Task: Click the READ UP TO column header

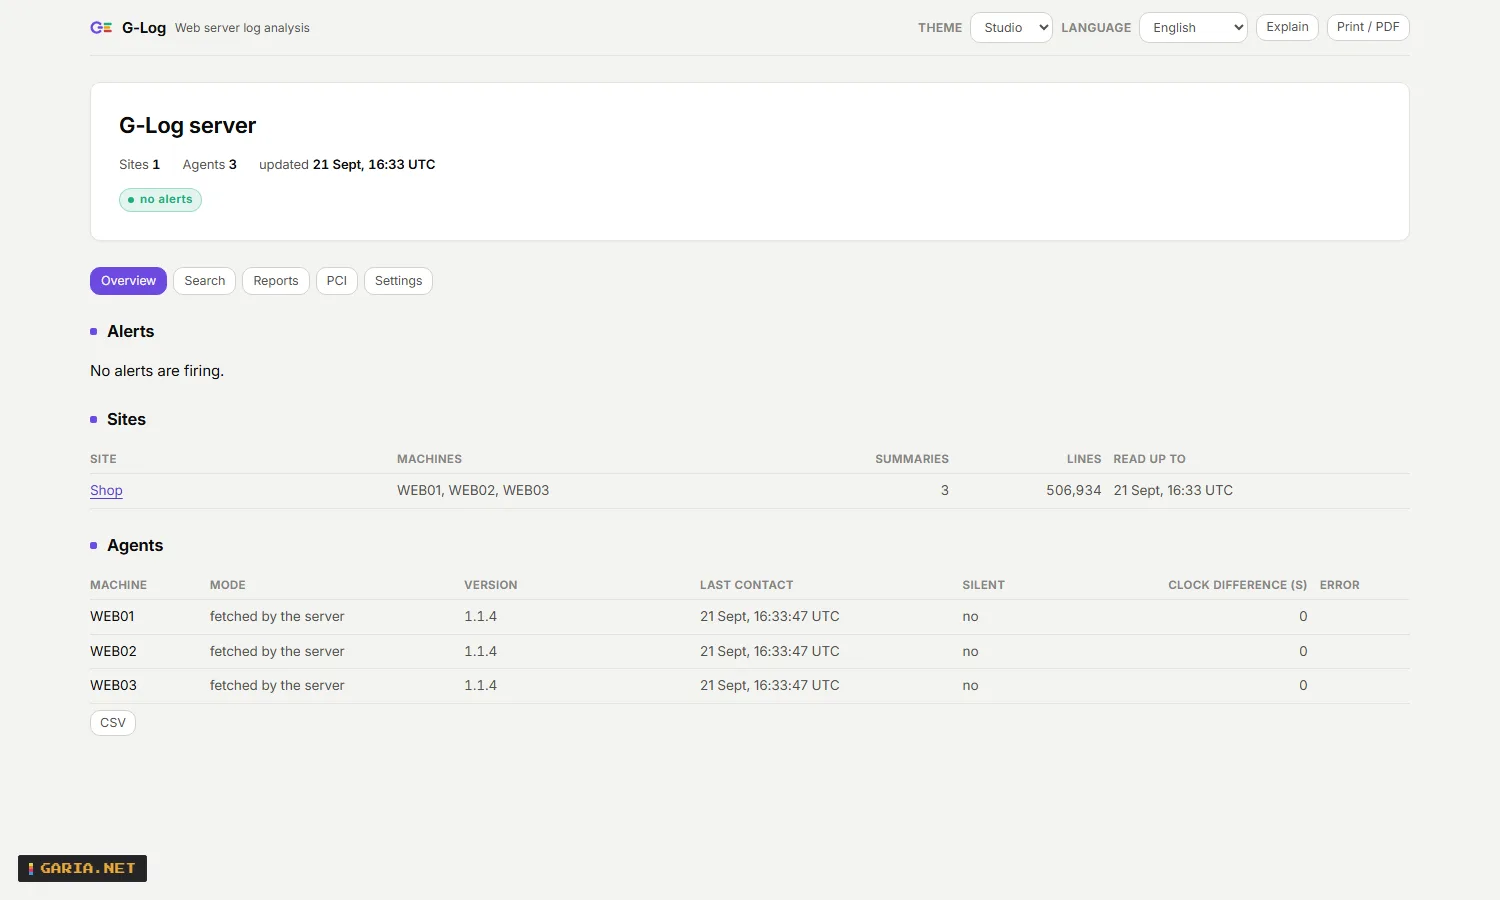Action: coord(1149,459)
